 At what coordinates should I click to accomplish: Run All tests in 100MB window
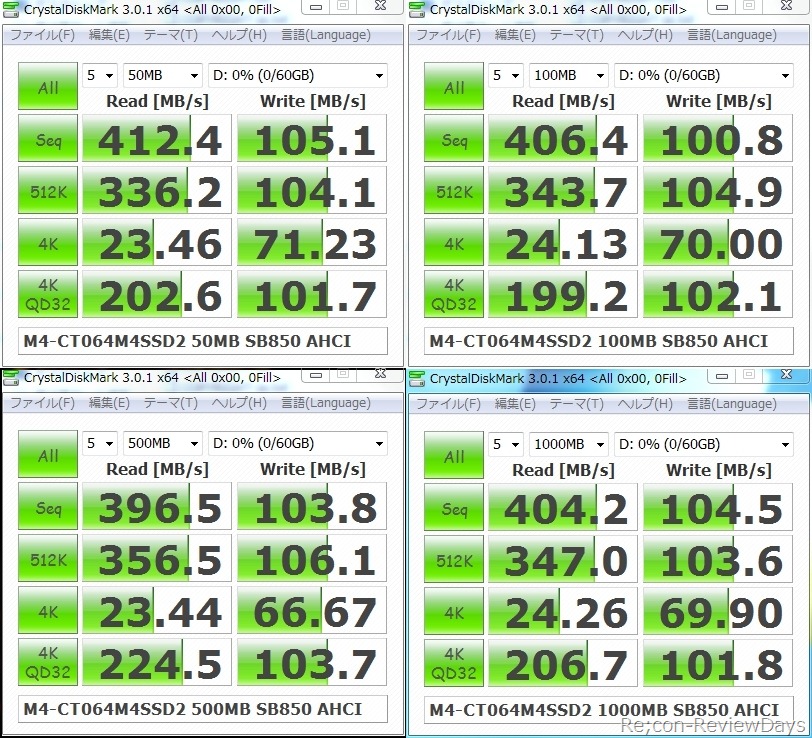[x=454, y=86]
